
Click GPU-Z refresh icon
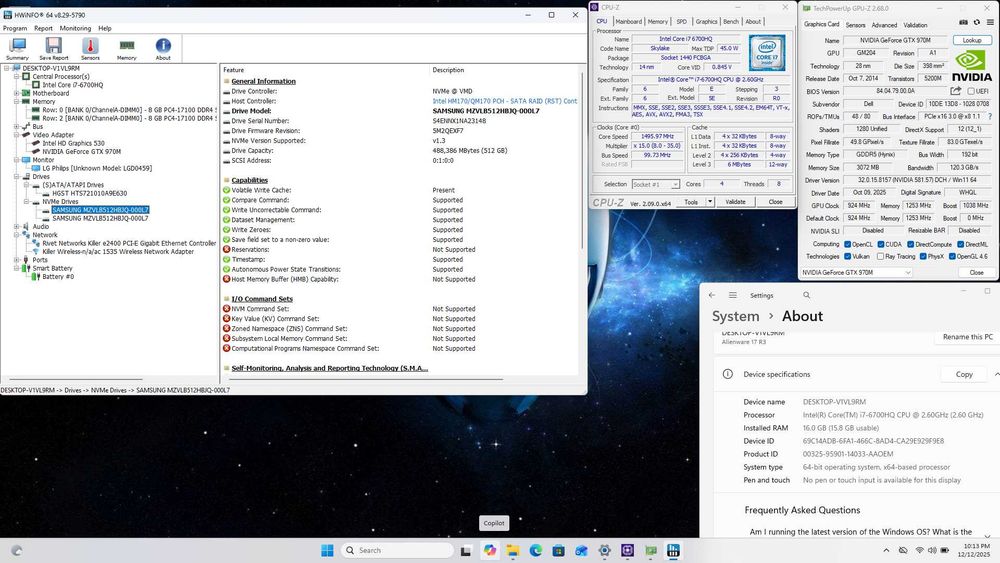(x=976, y=22)
